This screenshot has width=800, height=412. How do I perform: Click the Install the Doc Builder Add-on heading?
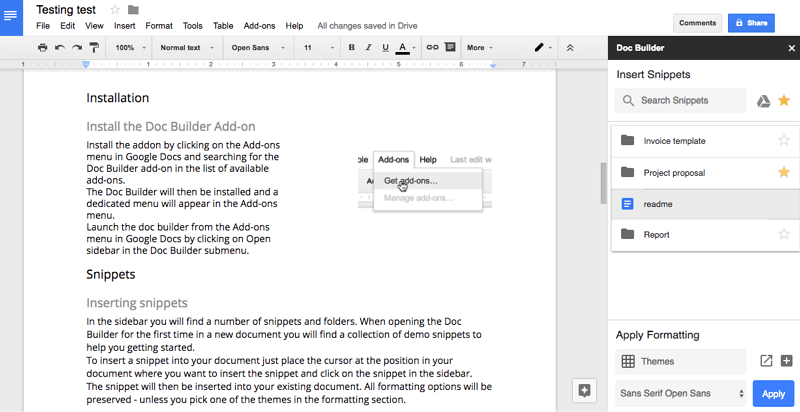pyautogui.click(x=171, y=126)
